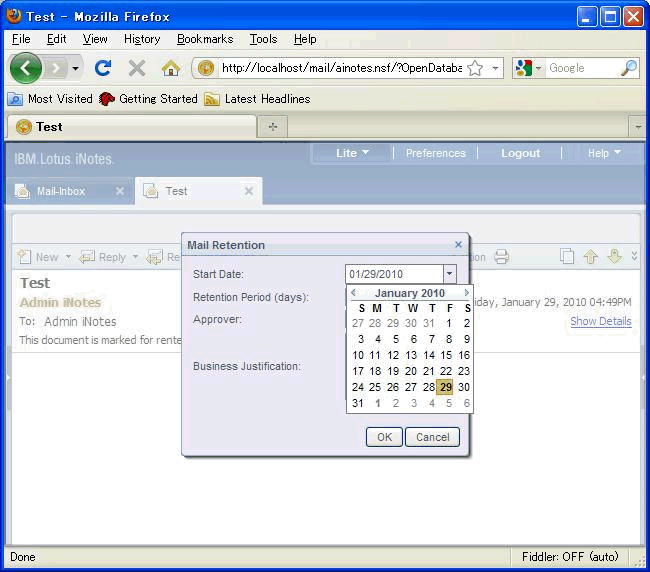Select January 24 in the calendar

[x=358, y=387]
